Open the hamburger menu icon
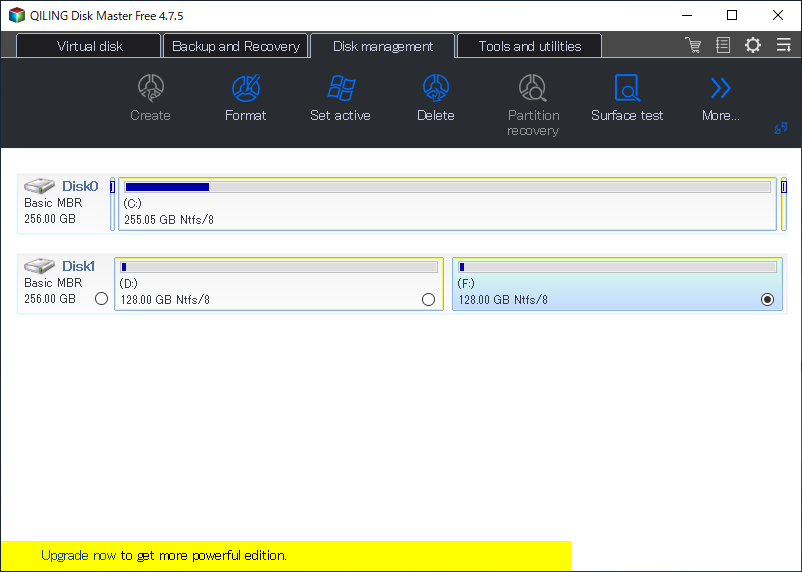The height and width of the screenshot is (572, 802). point(783,45)
